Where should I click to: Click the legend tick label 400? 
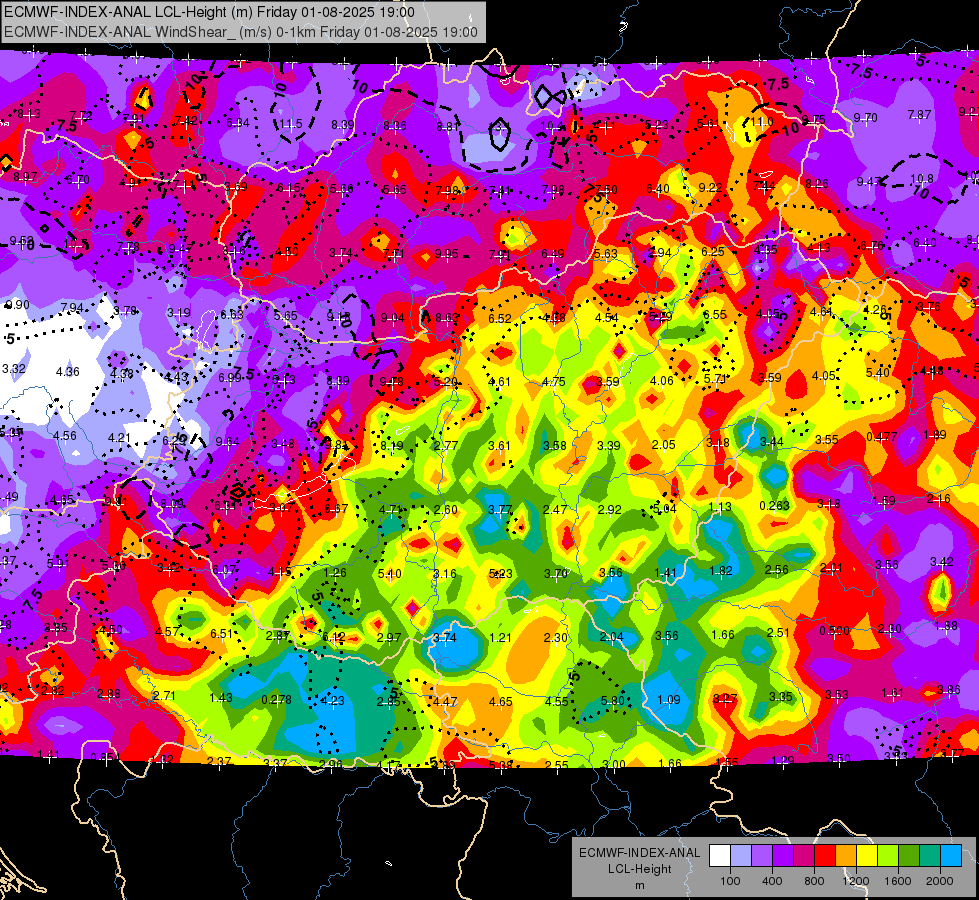pos(772,881)
